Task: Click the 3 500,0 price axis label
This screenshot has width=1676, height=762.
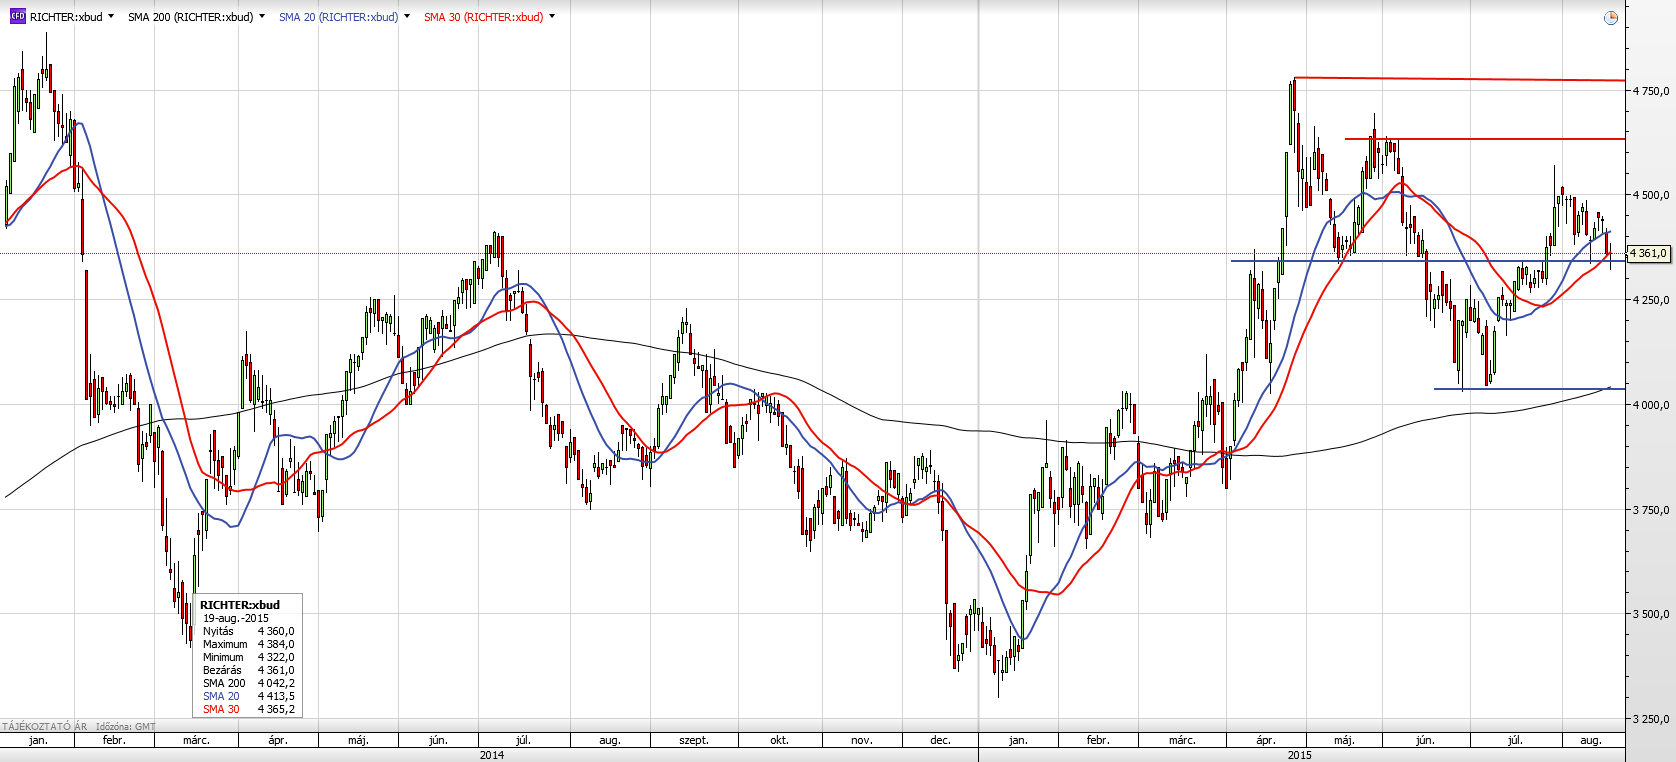Action: click(1651, 614)
